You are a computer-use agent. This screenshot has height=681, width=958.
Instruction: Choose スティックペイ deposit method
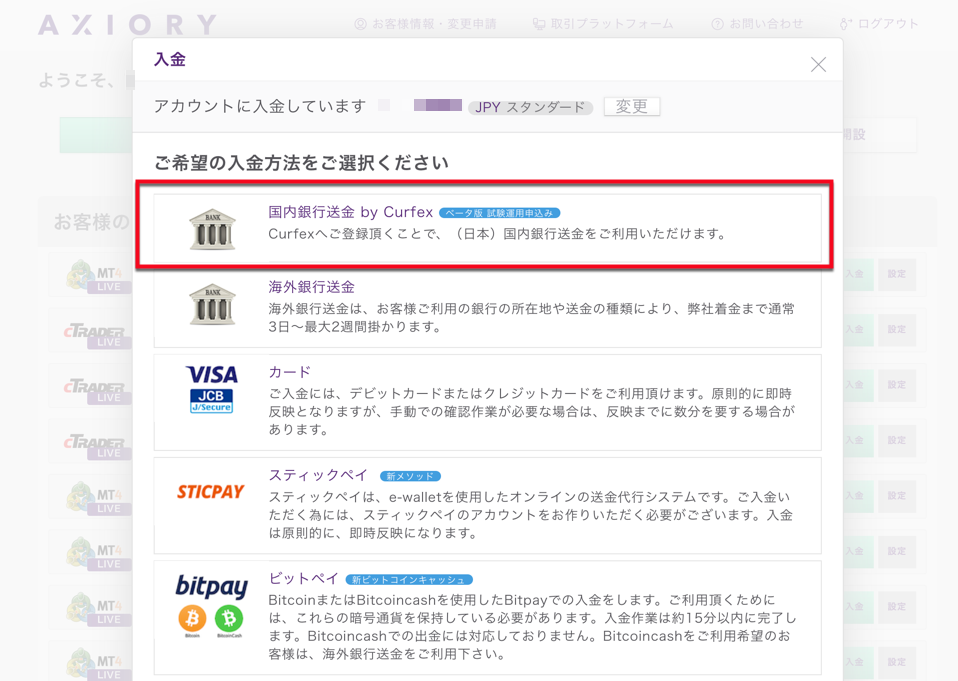tap(488, 505)
